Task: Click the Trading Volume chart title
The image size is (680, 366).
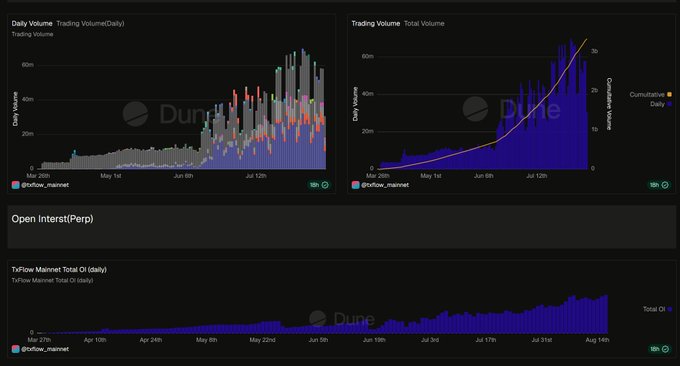Action: click(x=376, y=23)
